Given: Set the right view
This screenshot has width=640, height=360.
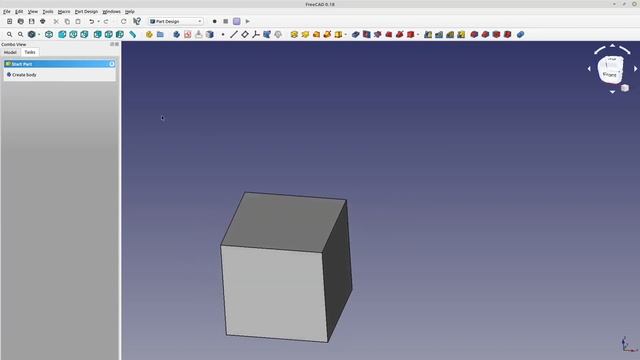Looking at the screenshot, I should 84,35.
